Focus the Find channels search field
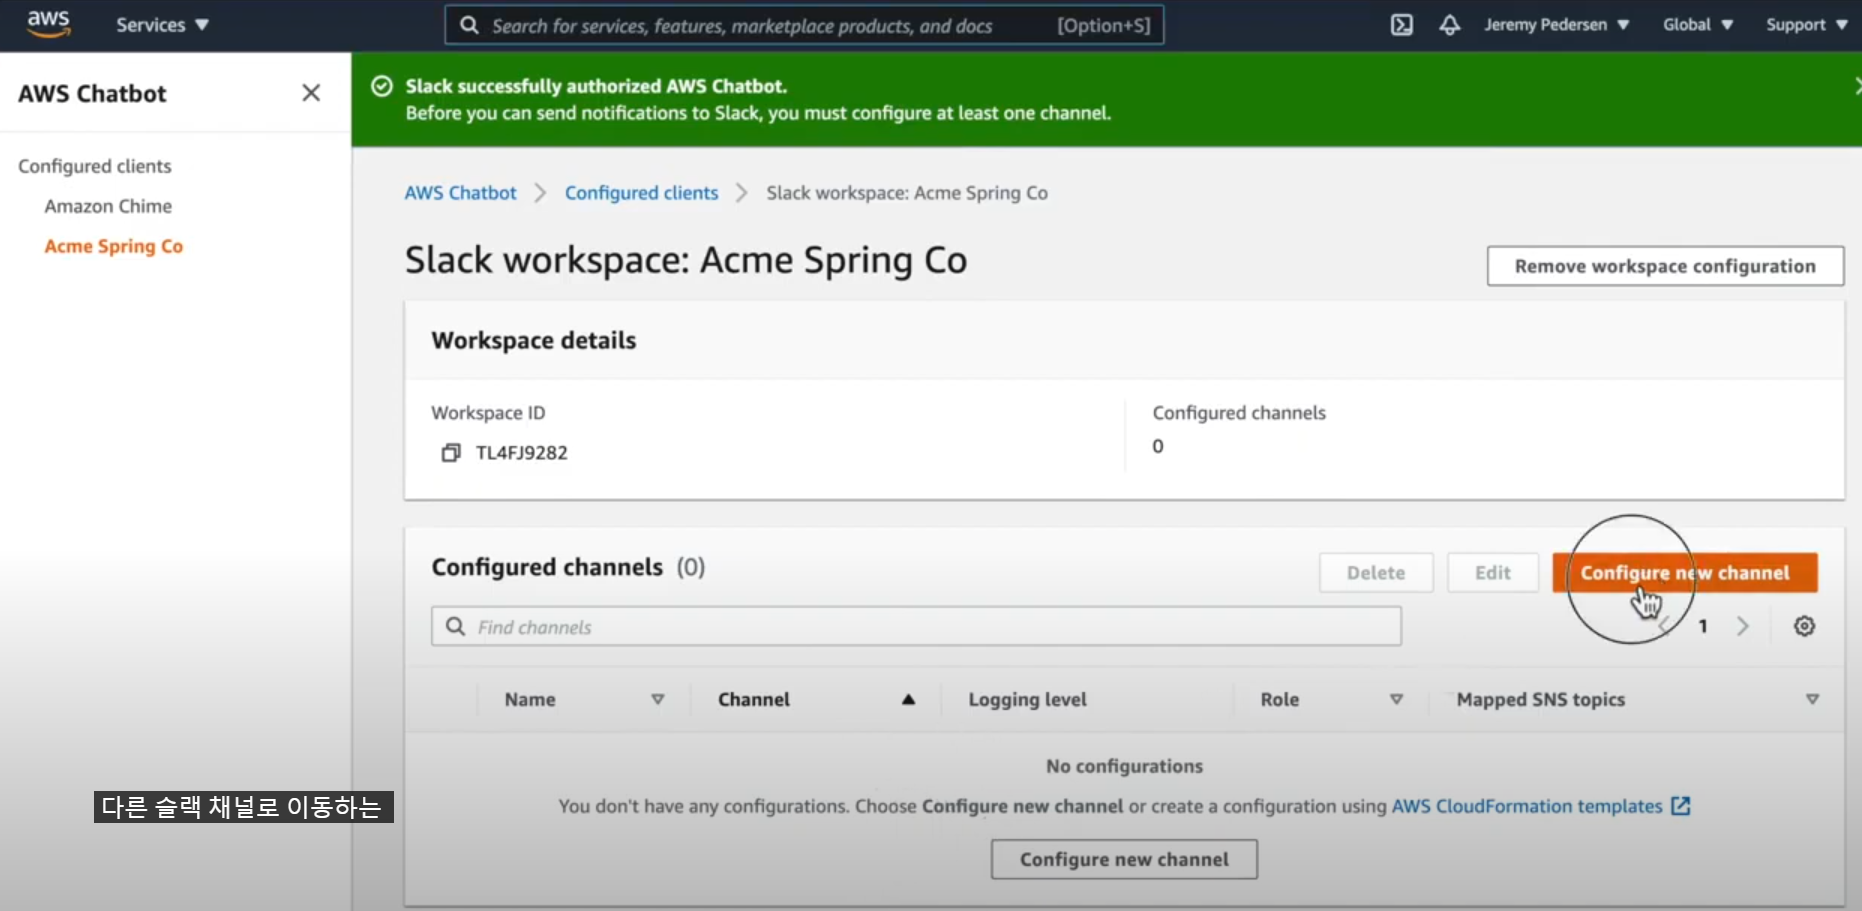Screen dimensions: 1862x911 point(916,627)
